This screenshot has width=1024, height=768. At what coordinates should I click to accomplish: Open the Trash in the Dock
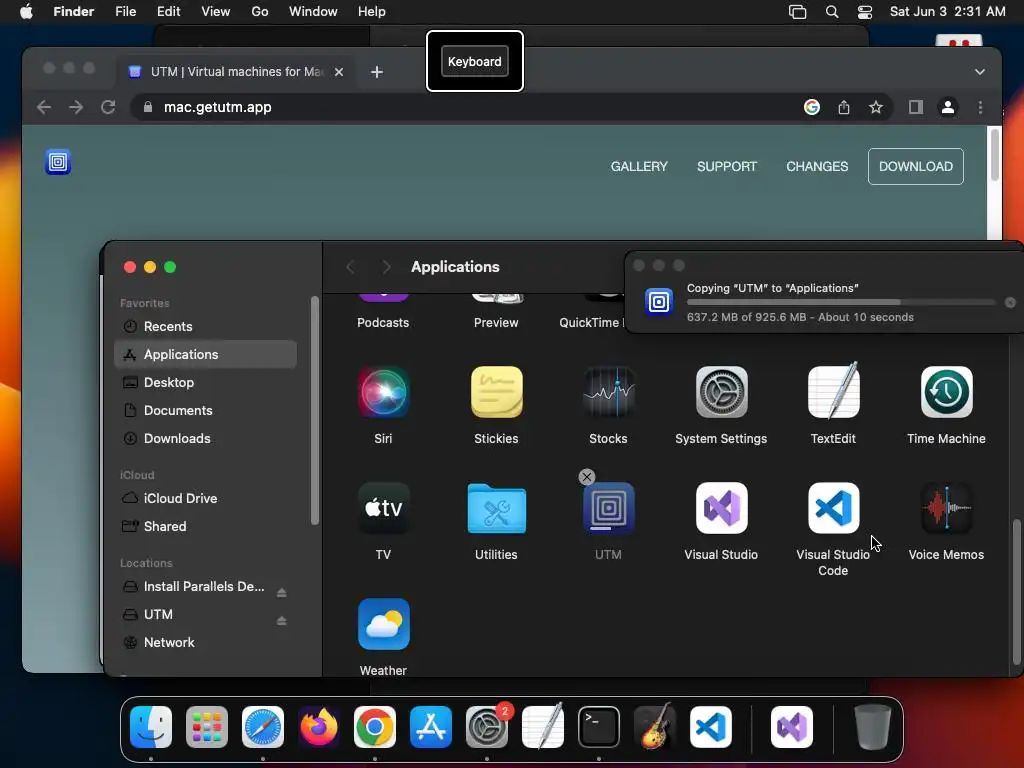pyautogui.click(x=872, y=727)
